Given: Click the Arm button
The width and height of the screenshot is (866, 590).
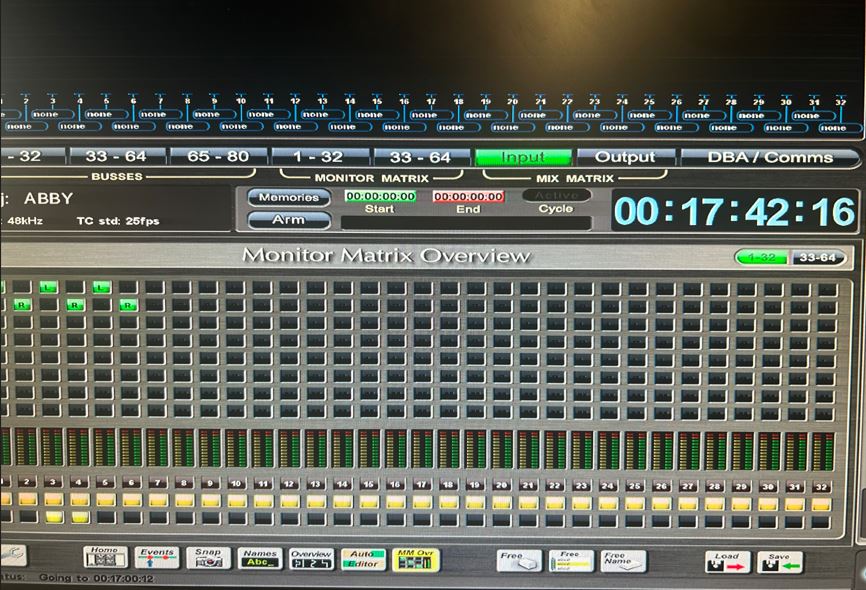Looking at the screenshot, I should (x=289, y=220).
